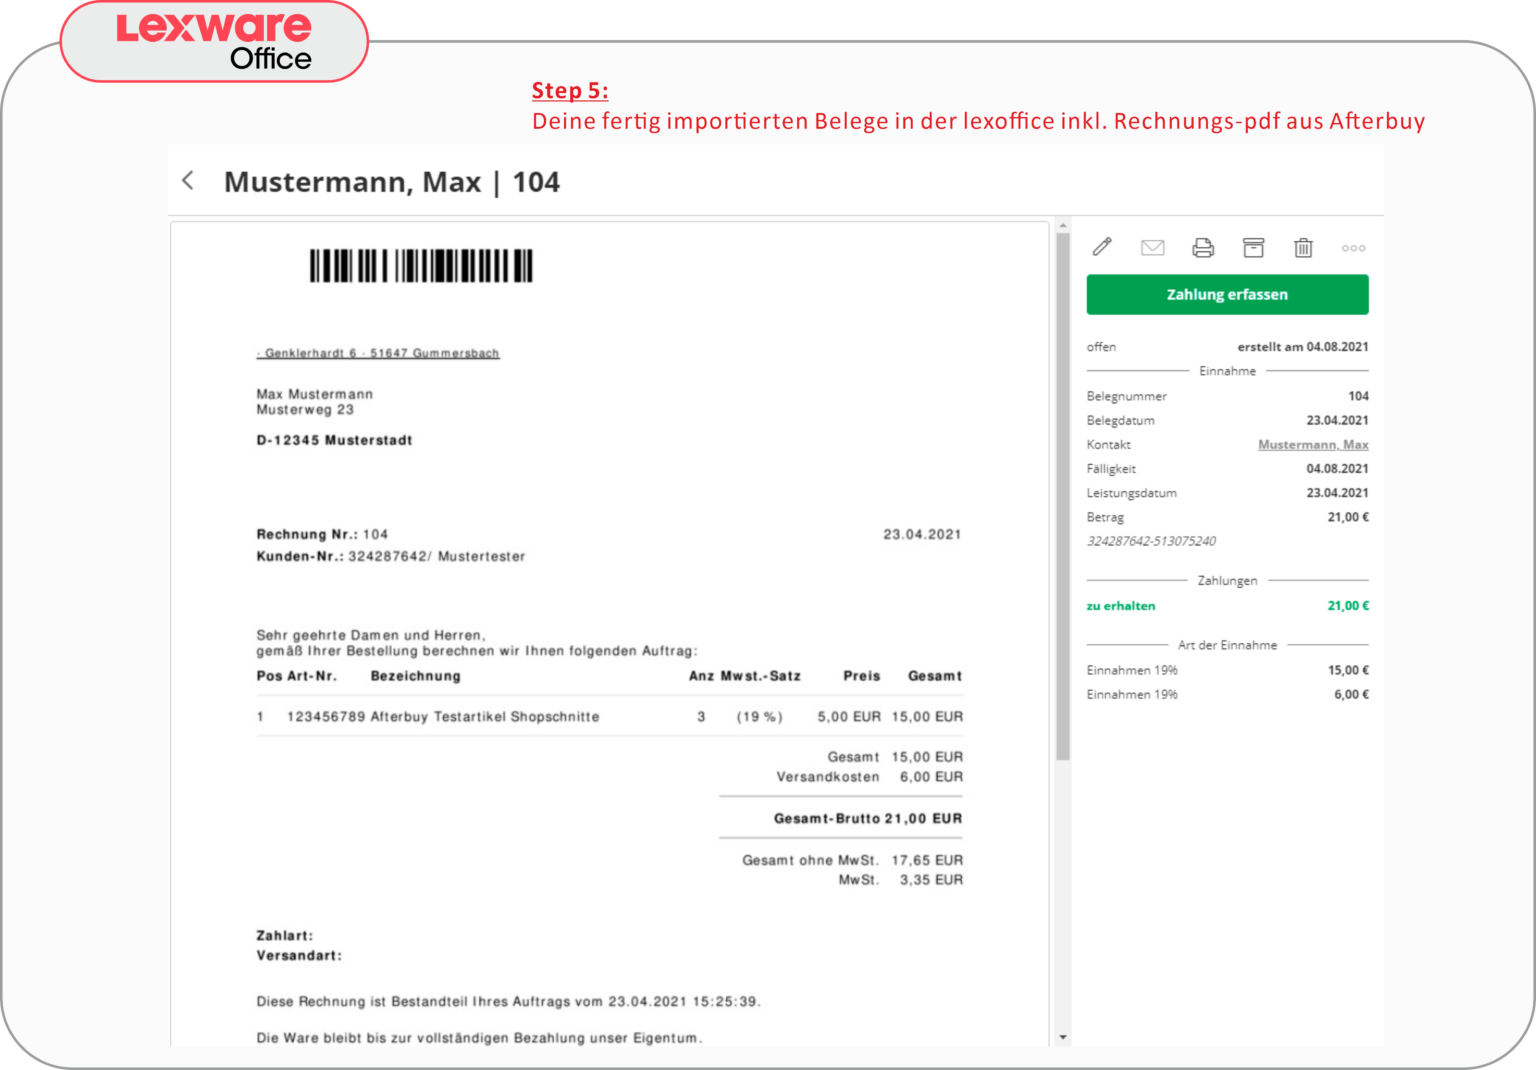Click the Max Mustermann recipient name
The image size is (1536, 1070).
(x=314, y=394)
